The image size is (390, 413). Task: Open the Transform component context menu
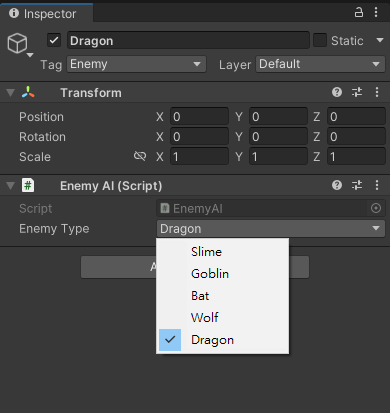(x=377, y=92)
